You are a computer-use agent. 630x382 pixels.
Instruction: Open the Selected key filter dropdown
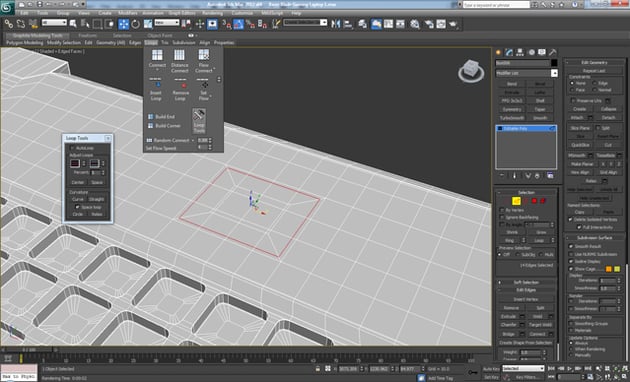tap(523, 368)
